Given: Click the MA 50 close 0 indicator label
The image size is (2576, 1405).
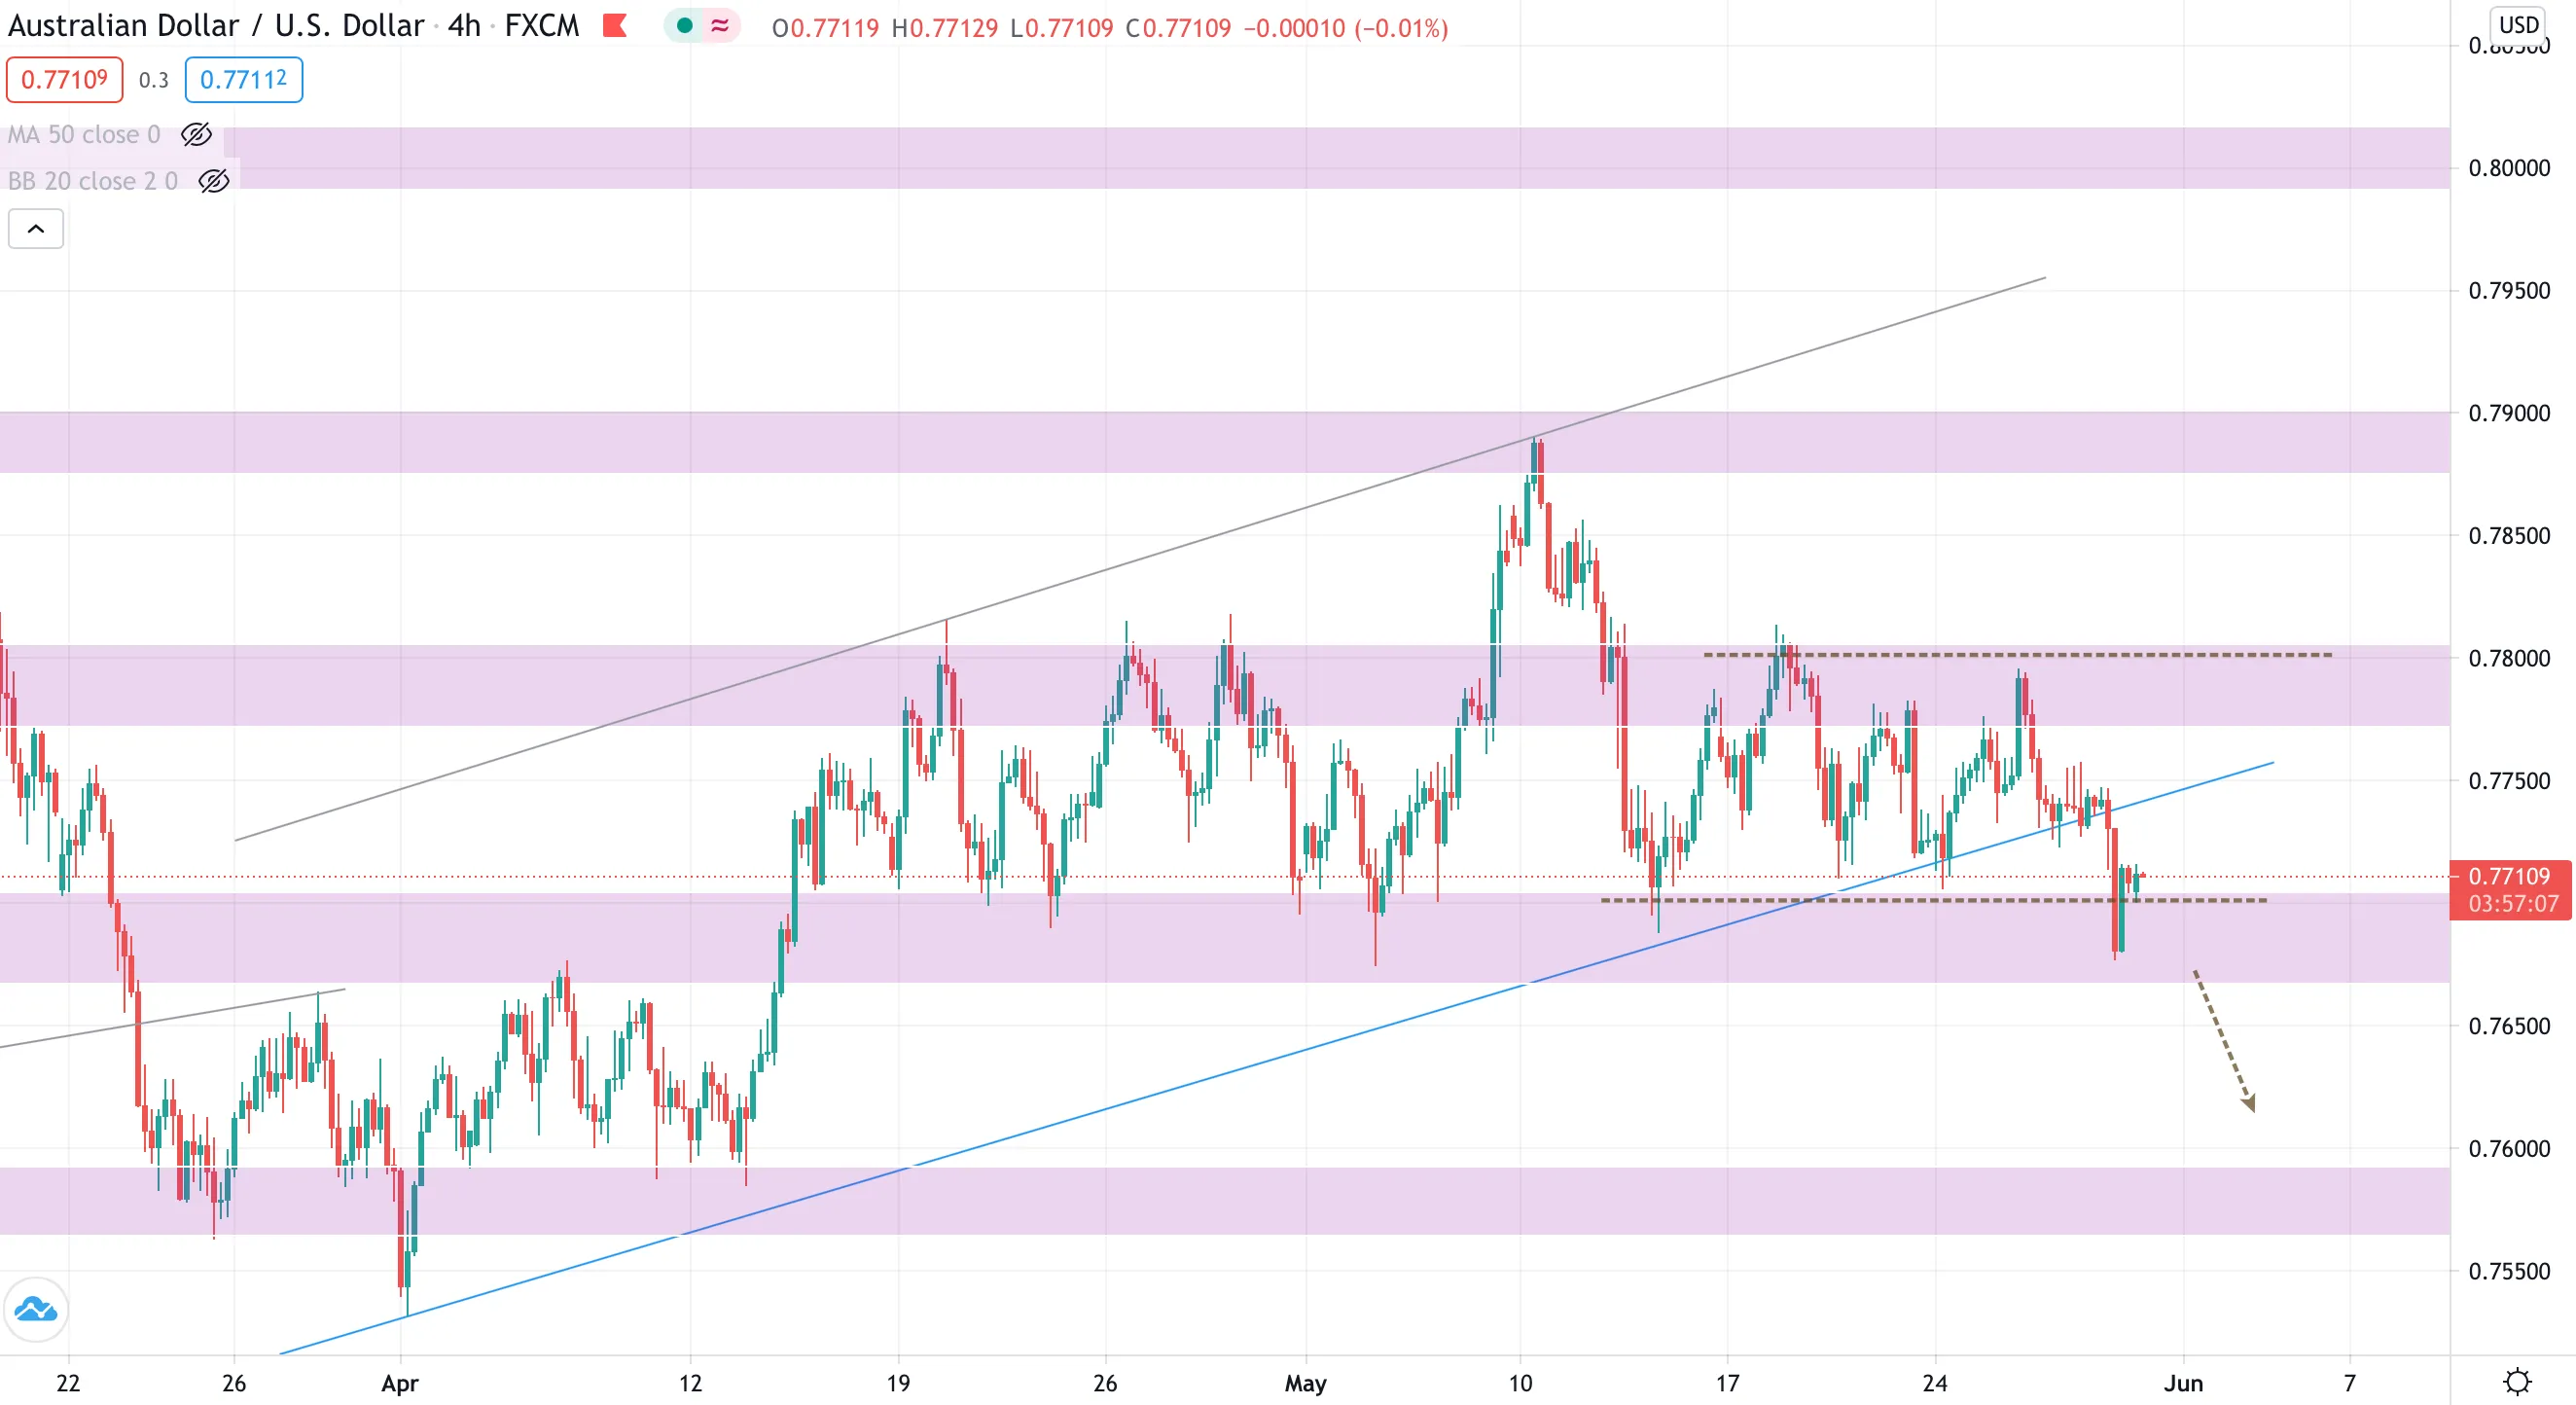Looking at the screenshot, I should (84, 135).
